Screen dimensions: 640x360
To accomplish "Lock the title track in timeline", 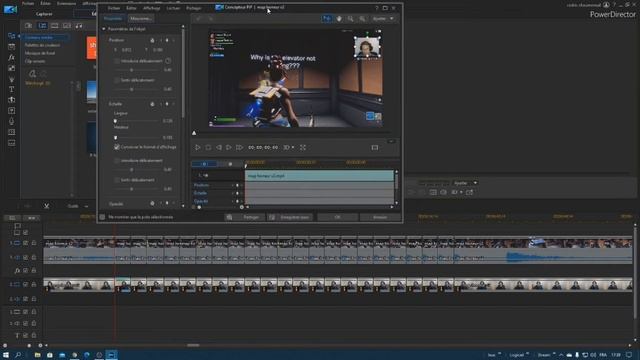I will 34,335.
